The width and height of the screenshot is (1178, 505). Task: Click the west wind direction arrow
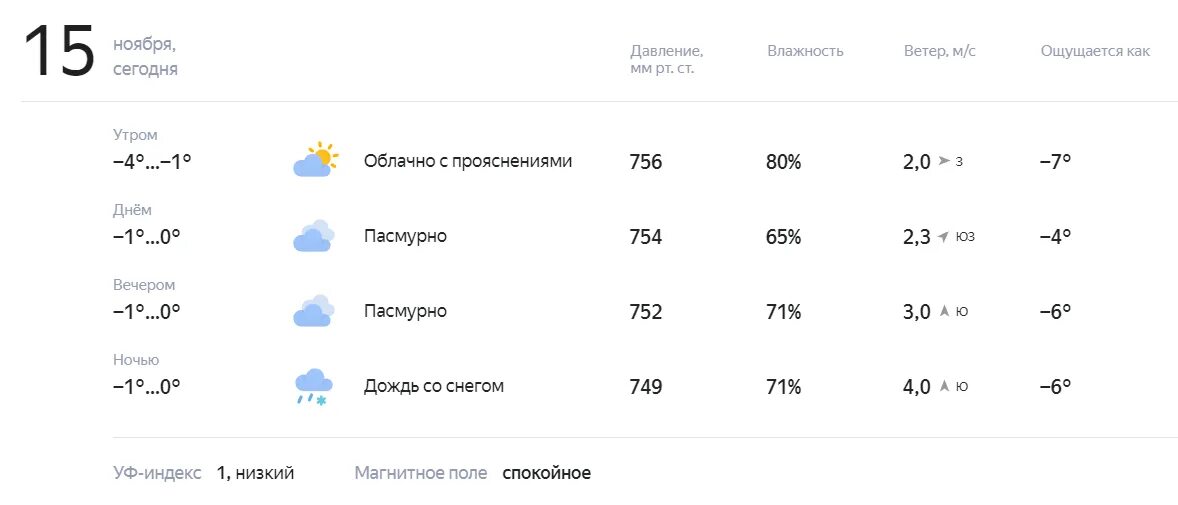point(944,161)
